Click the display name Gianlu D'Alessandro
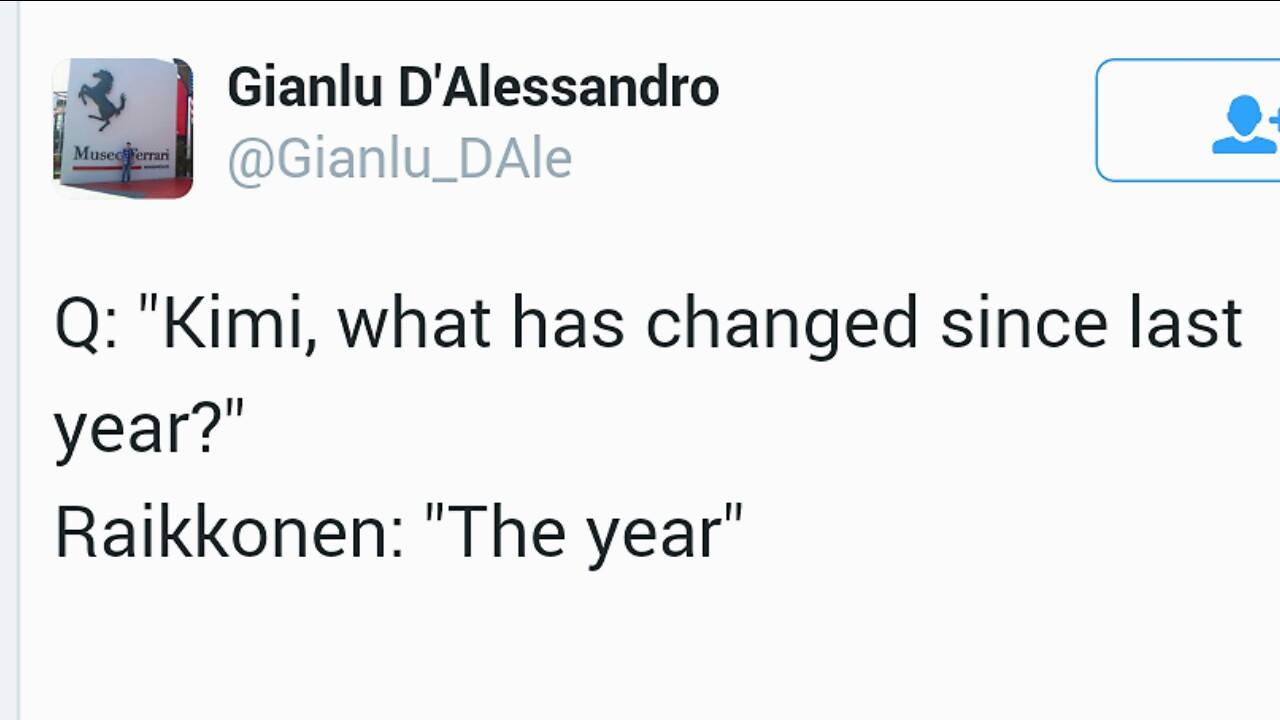The height and width of the screenshot is (720, 1280). coord(473,87)
